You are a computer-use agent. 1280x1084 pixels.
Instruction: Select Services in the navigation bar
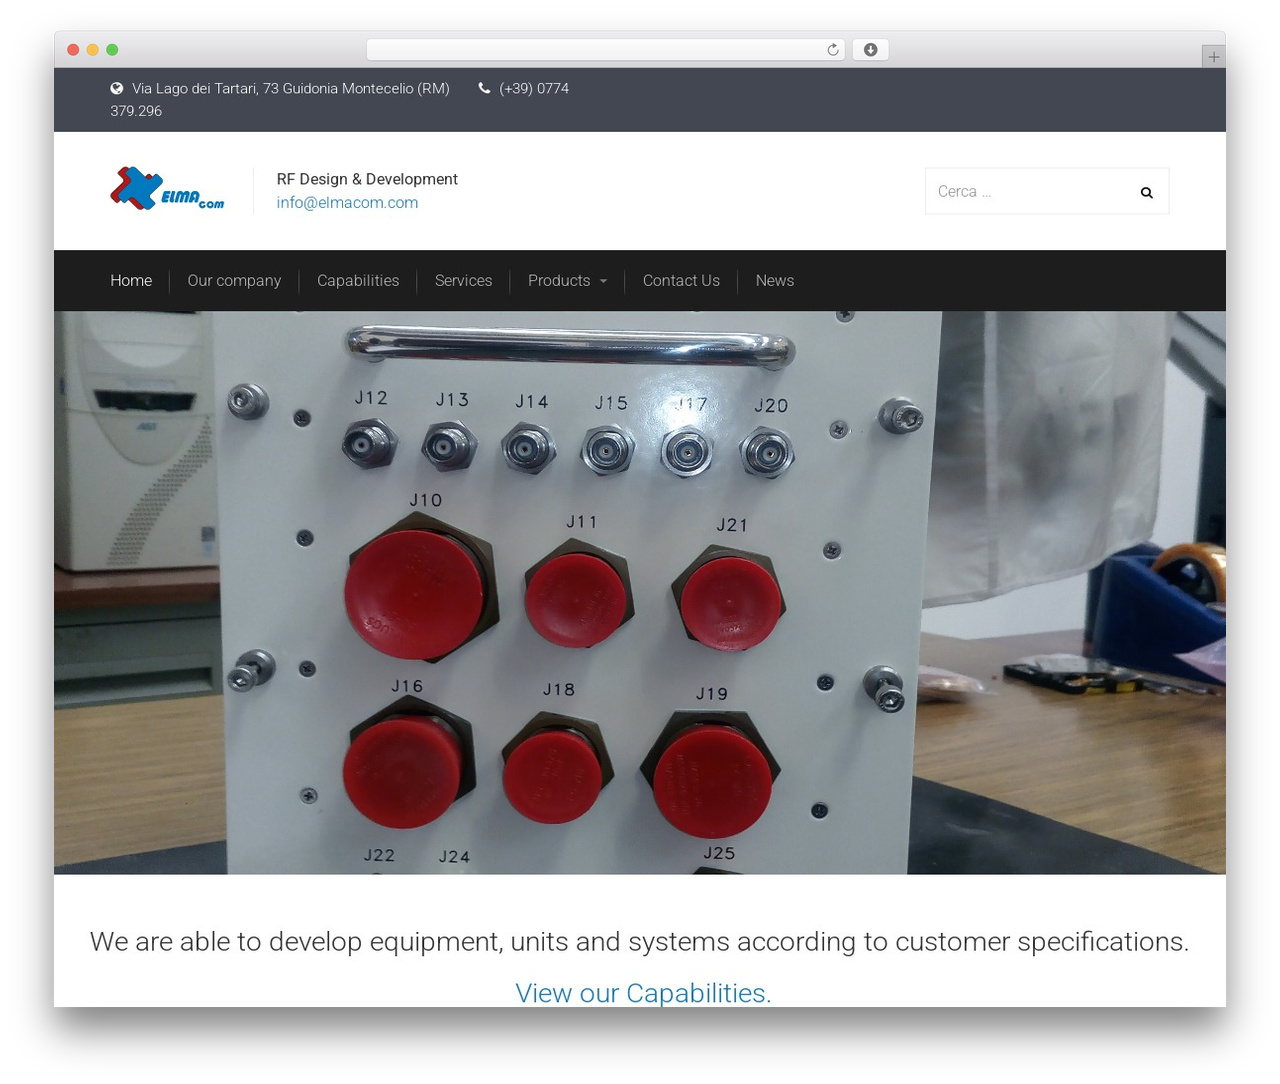463,281
